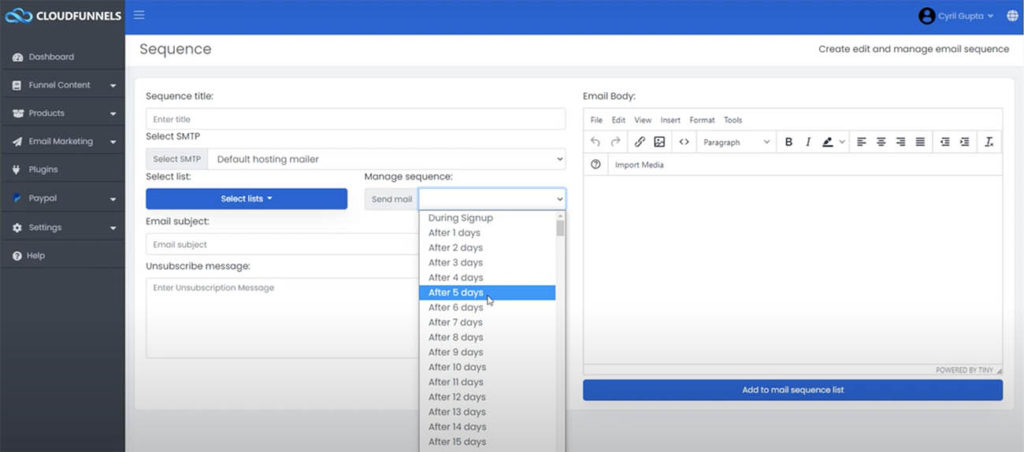Select After 3 days option
The height and width of the screenshot is (452, 1024).
pyautogui.click(x=487, y=263)
